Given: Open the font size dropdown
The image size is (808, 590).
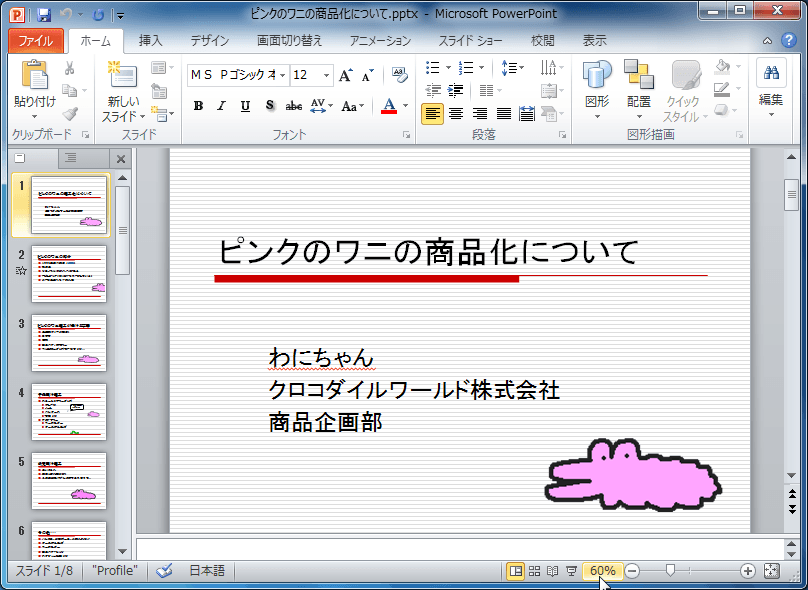Looking at the screenshot, I should tap(326, 75).
